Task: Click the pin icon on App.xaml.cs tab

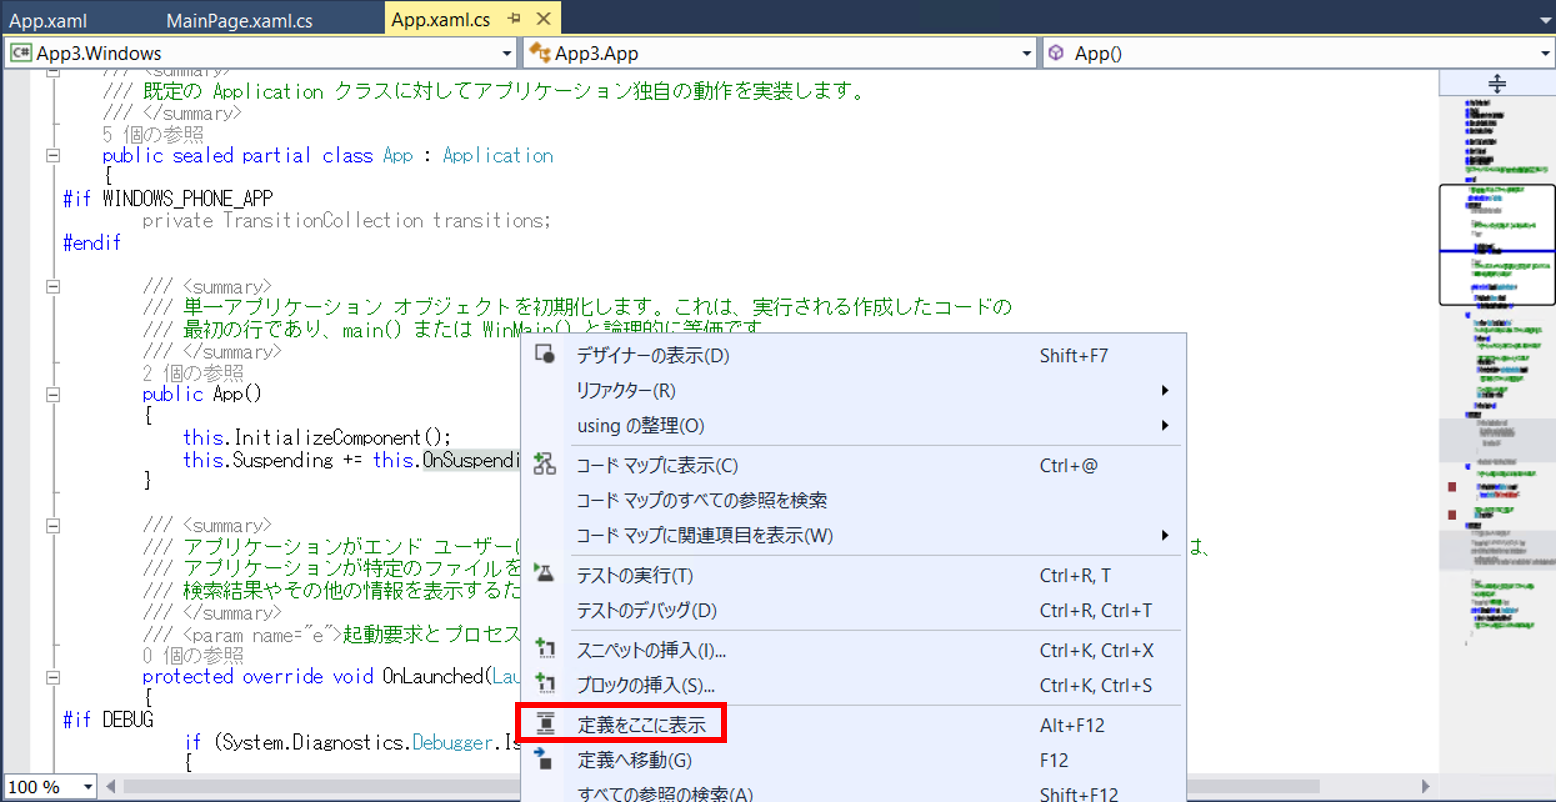Action: click(x=515, y=19)
